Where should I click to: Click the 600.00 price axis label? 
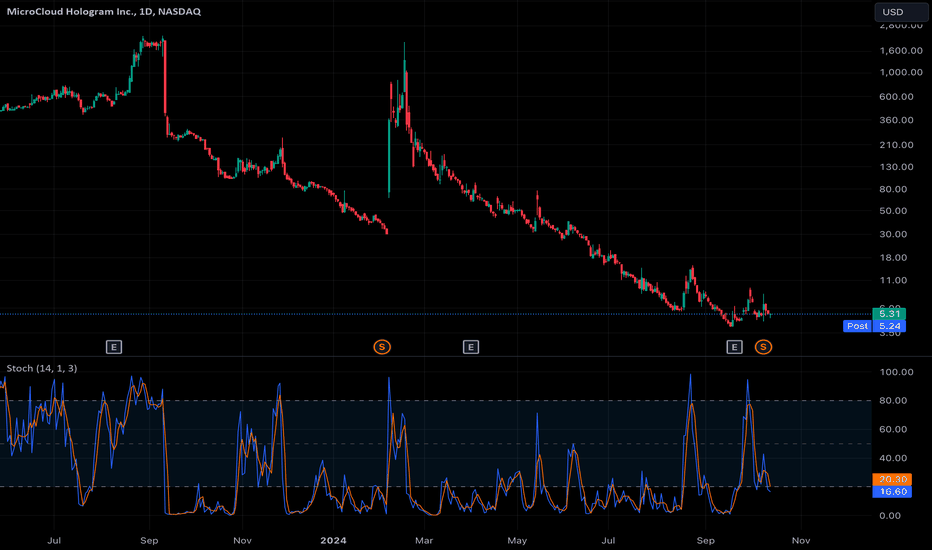point(896,96)
